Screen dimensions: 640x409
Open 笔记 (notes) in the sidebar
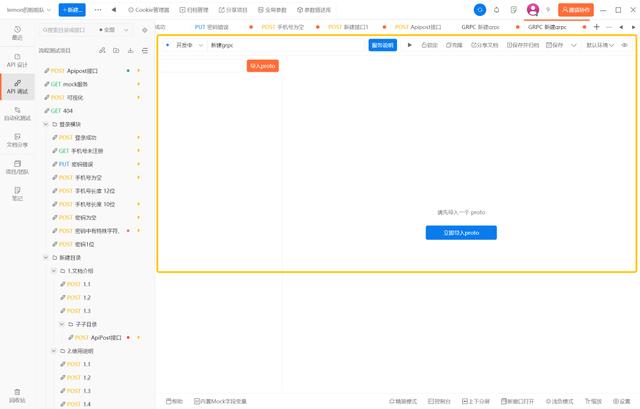coord(17,193)
